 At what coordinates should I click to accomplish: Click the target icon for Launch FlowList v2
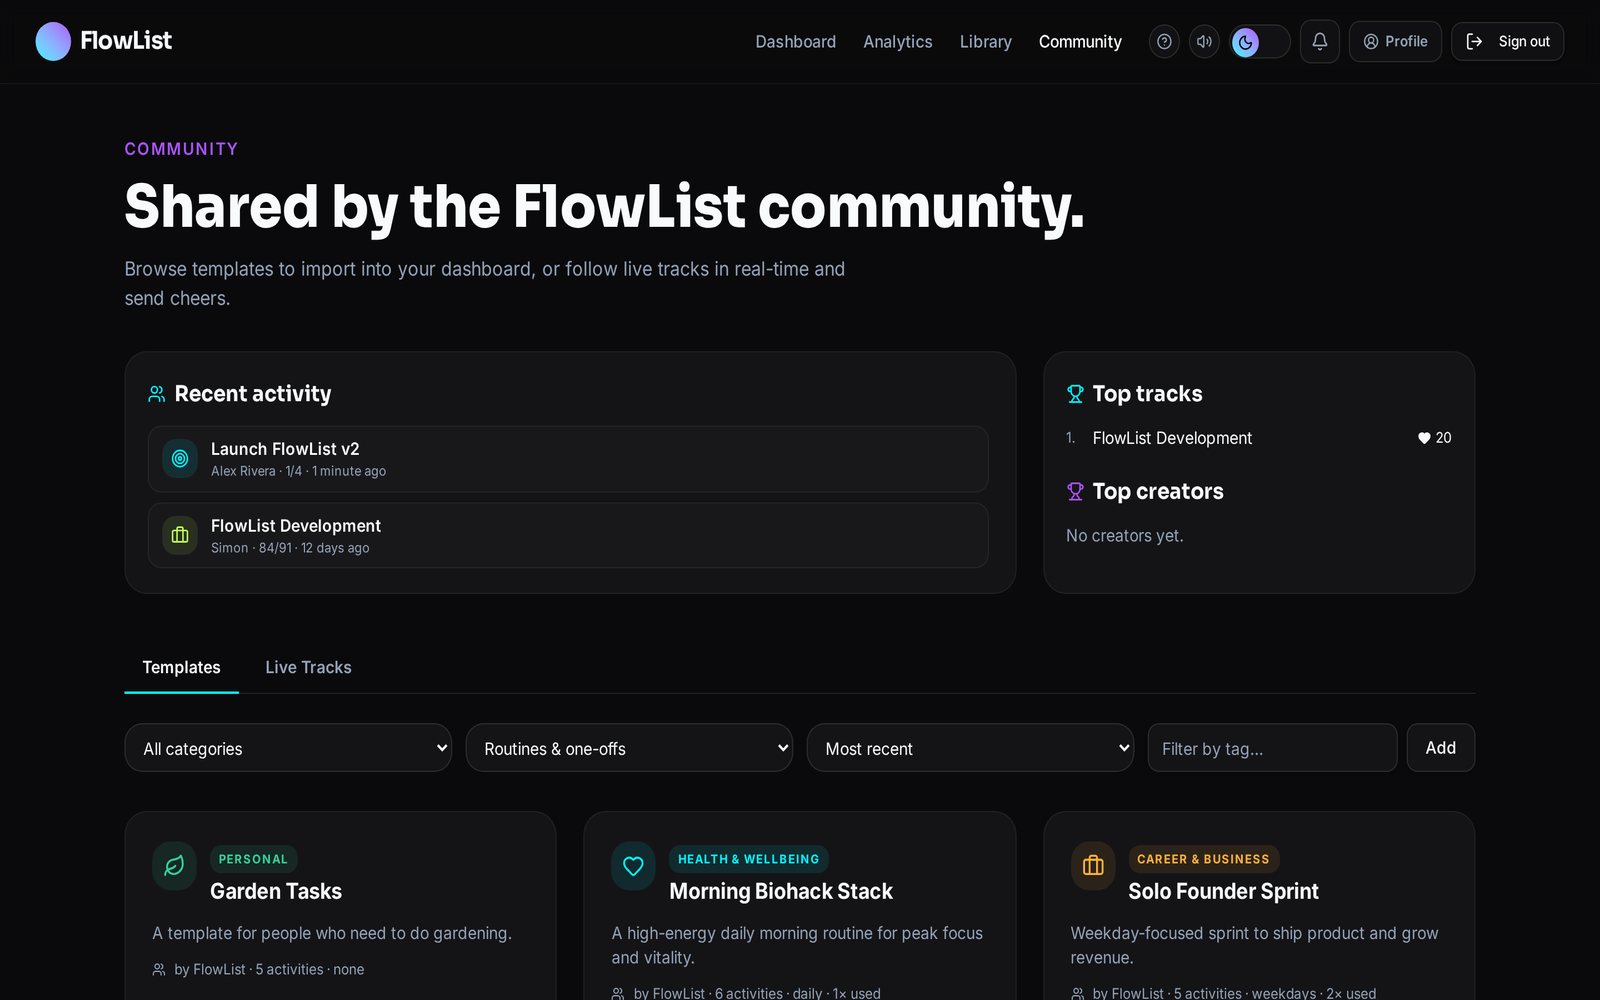coord(180,458)
